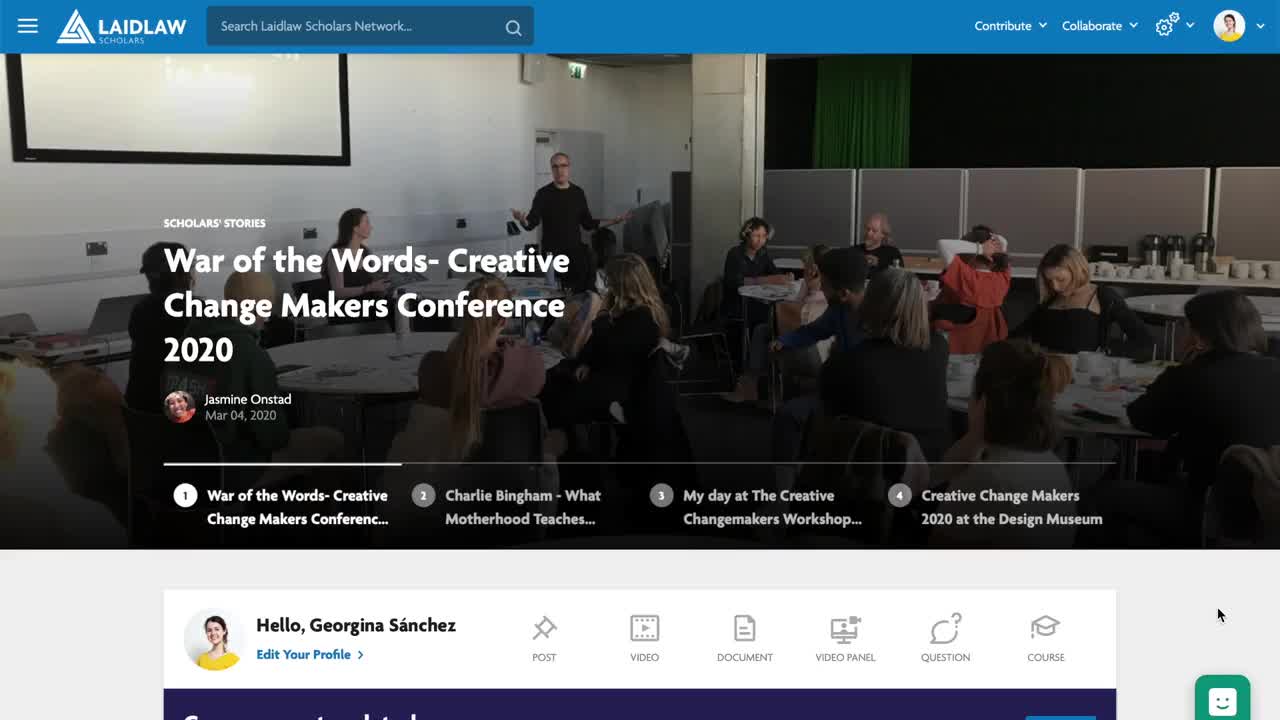The image size is (1280, 720).
Task: Show slide 4 Design Museum story
Action: click(x=1010, y=507)
